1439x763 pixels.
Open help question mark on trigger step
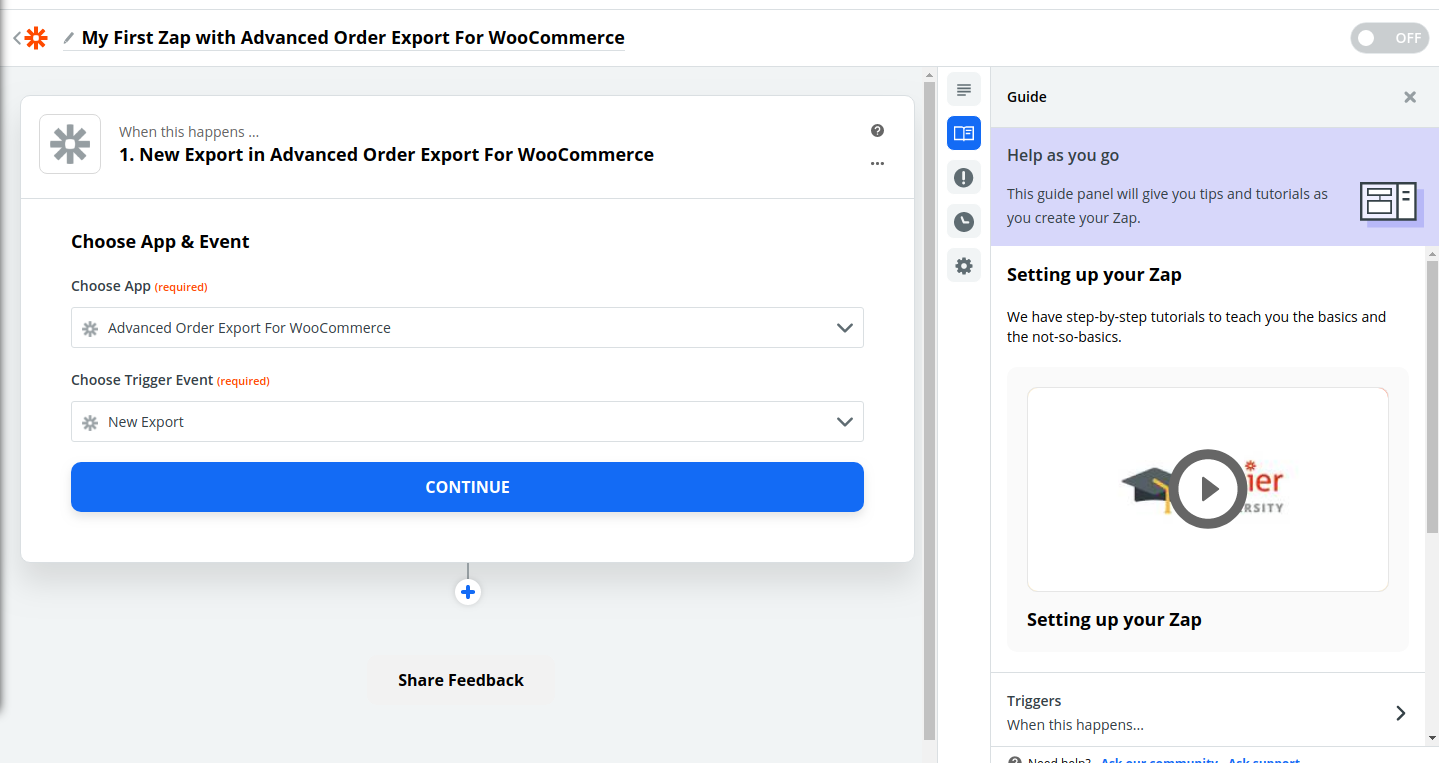point(877,130)
